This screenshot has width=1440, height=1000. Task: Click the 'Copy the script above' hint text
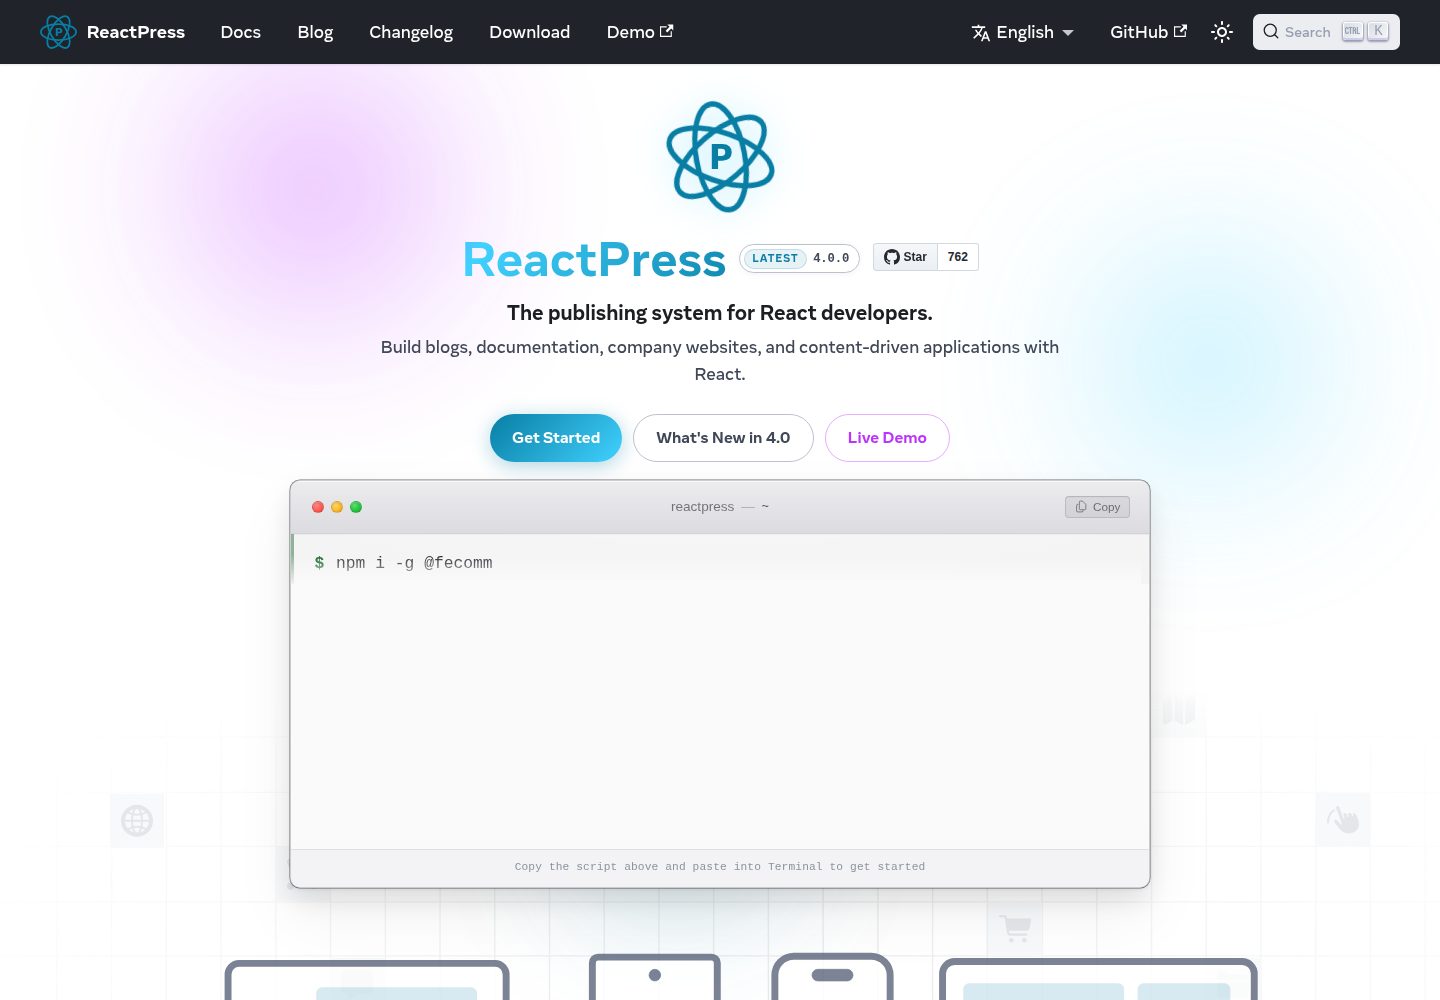(720, 867)
